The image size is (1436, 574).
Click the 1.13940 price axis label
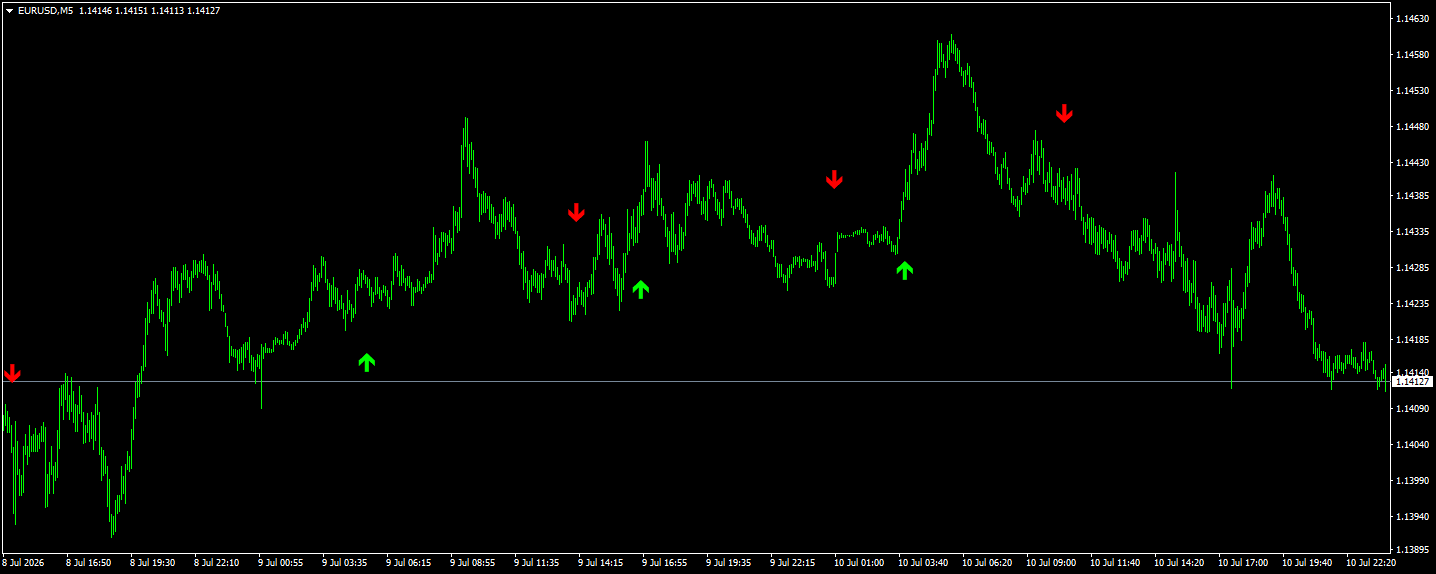tap(1412, 517)
